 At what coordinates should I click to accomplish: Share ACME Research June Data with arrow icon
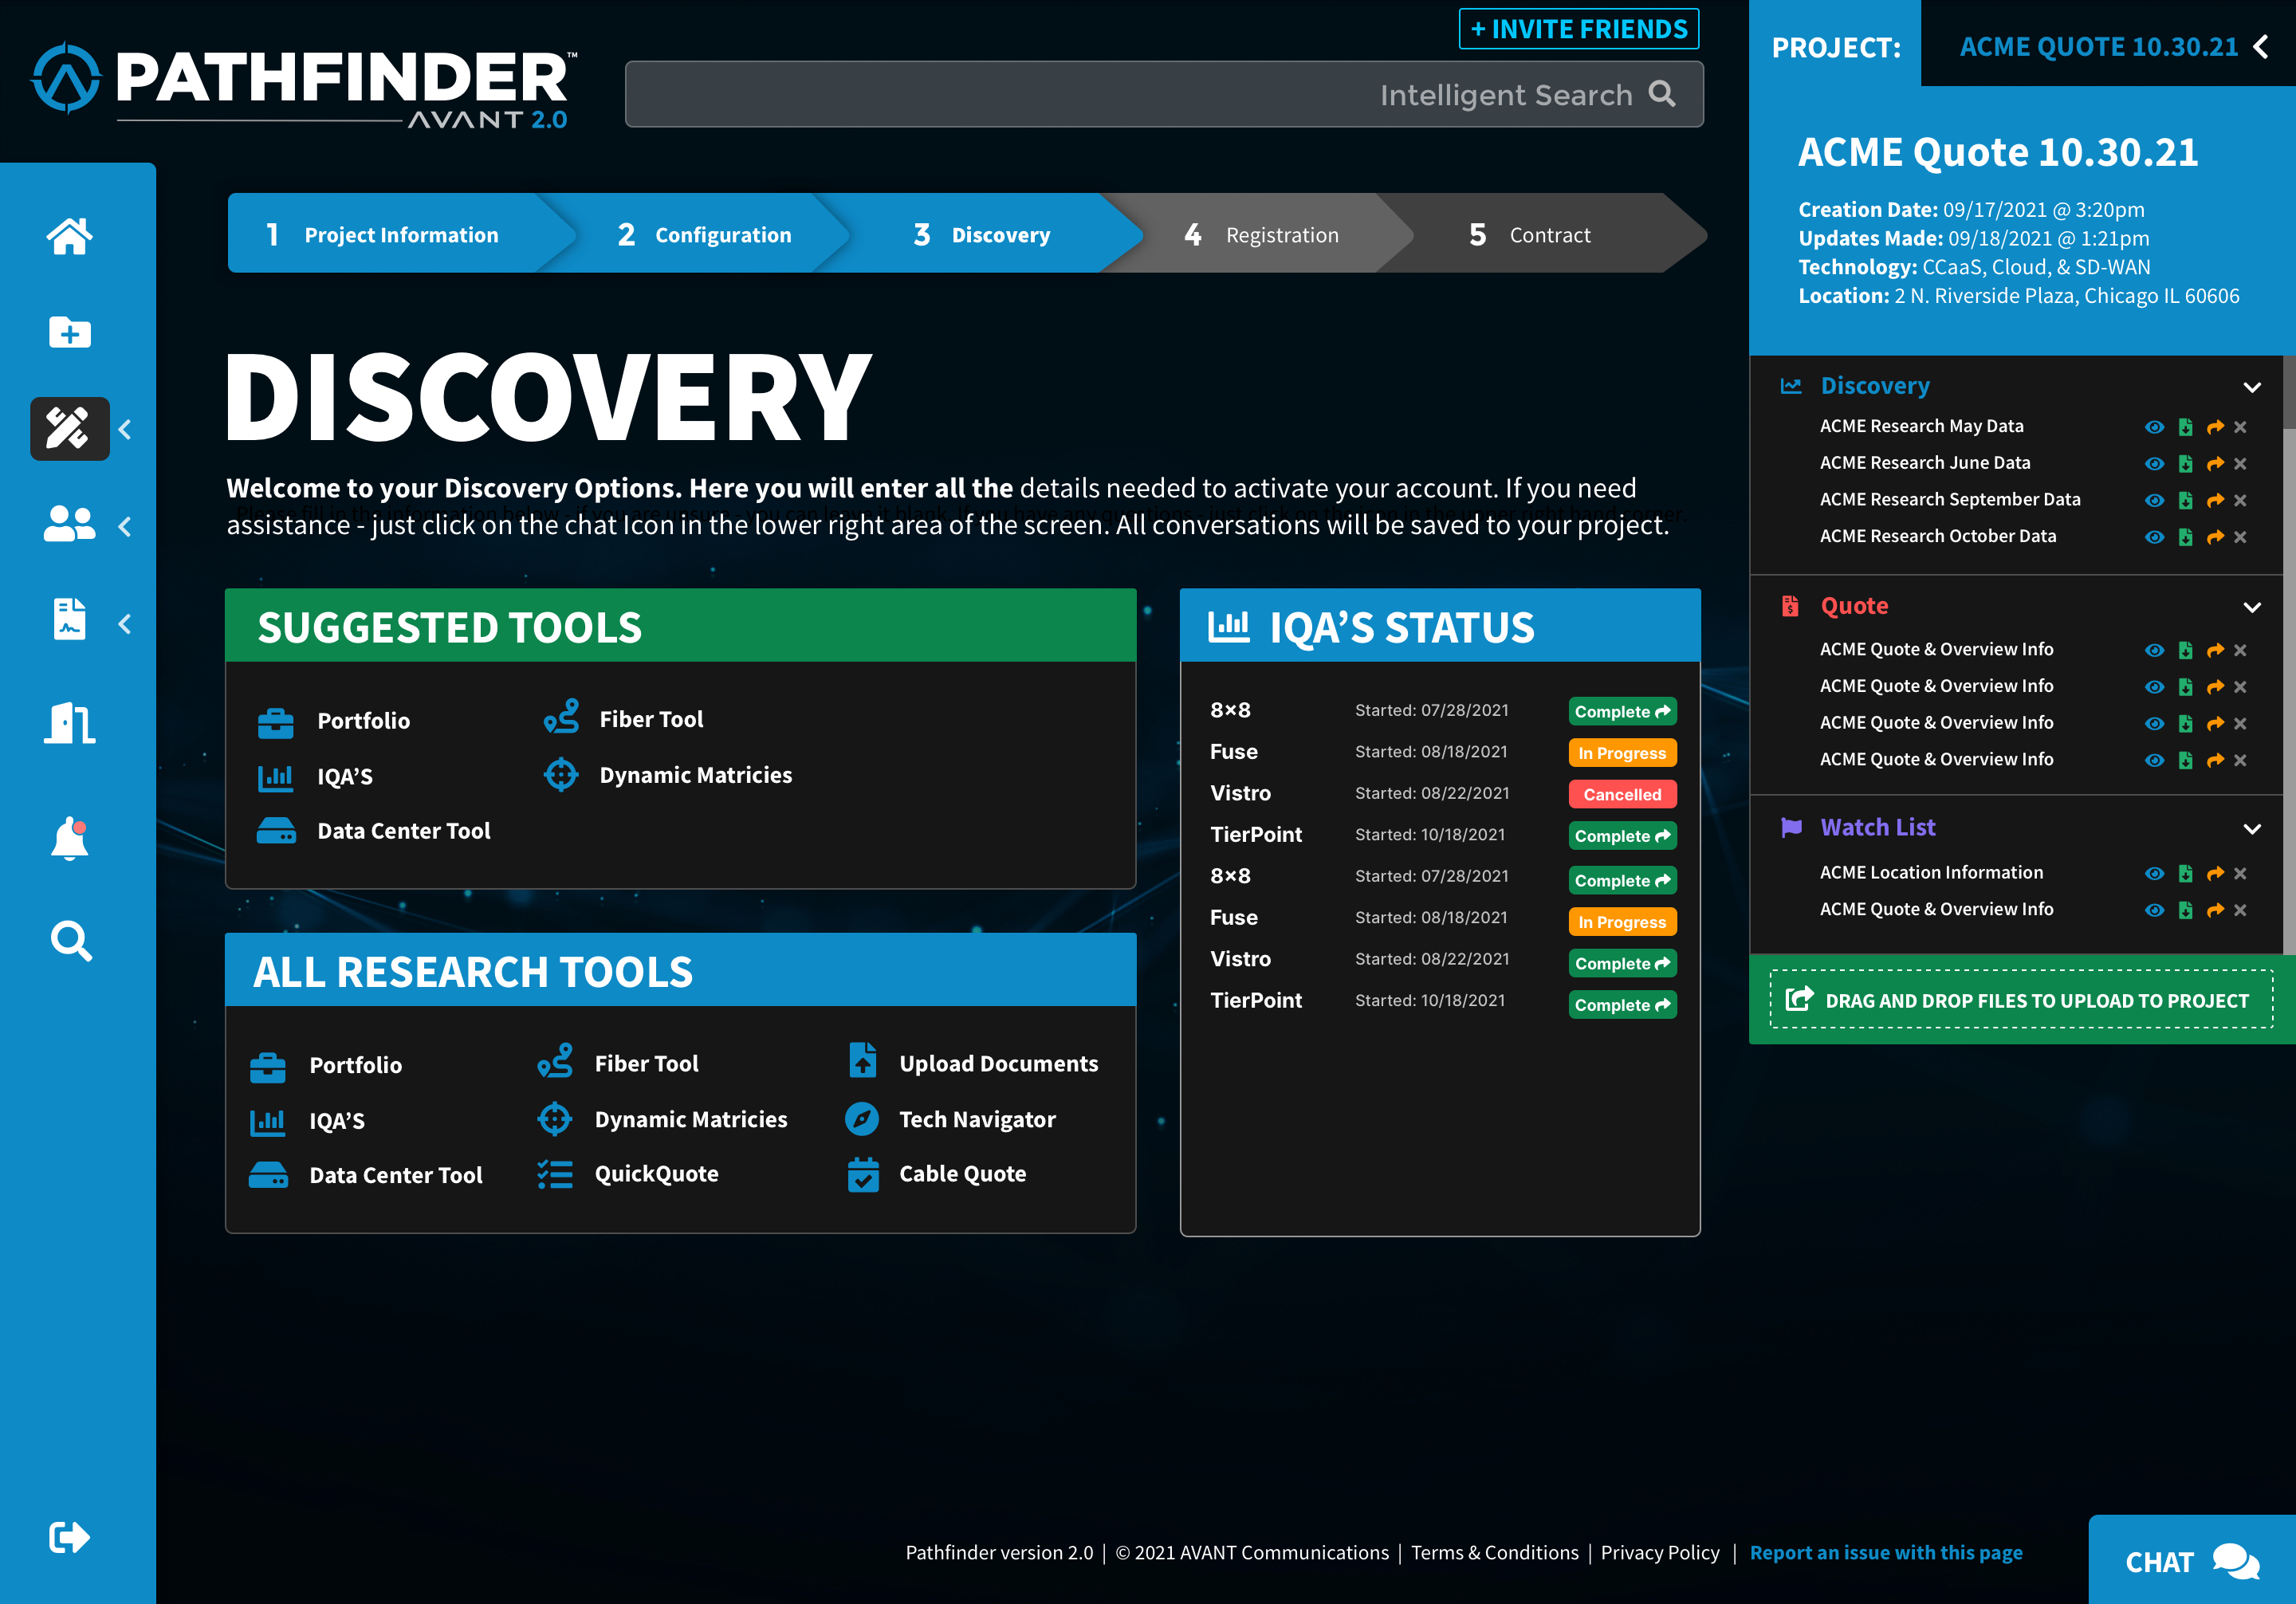click(2215, 464)
